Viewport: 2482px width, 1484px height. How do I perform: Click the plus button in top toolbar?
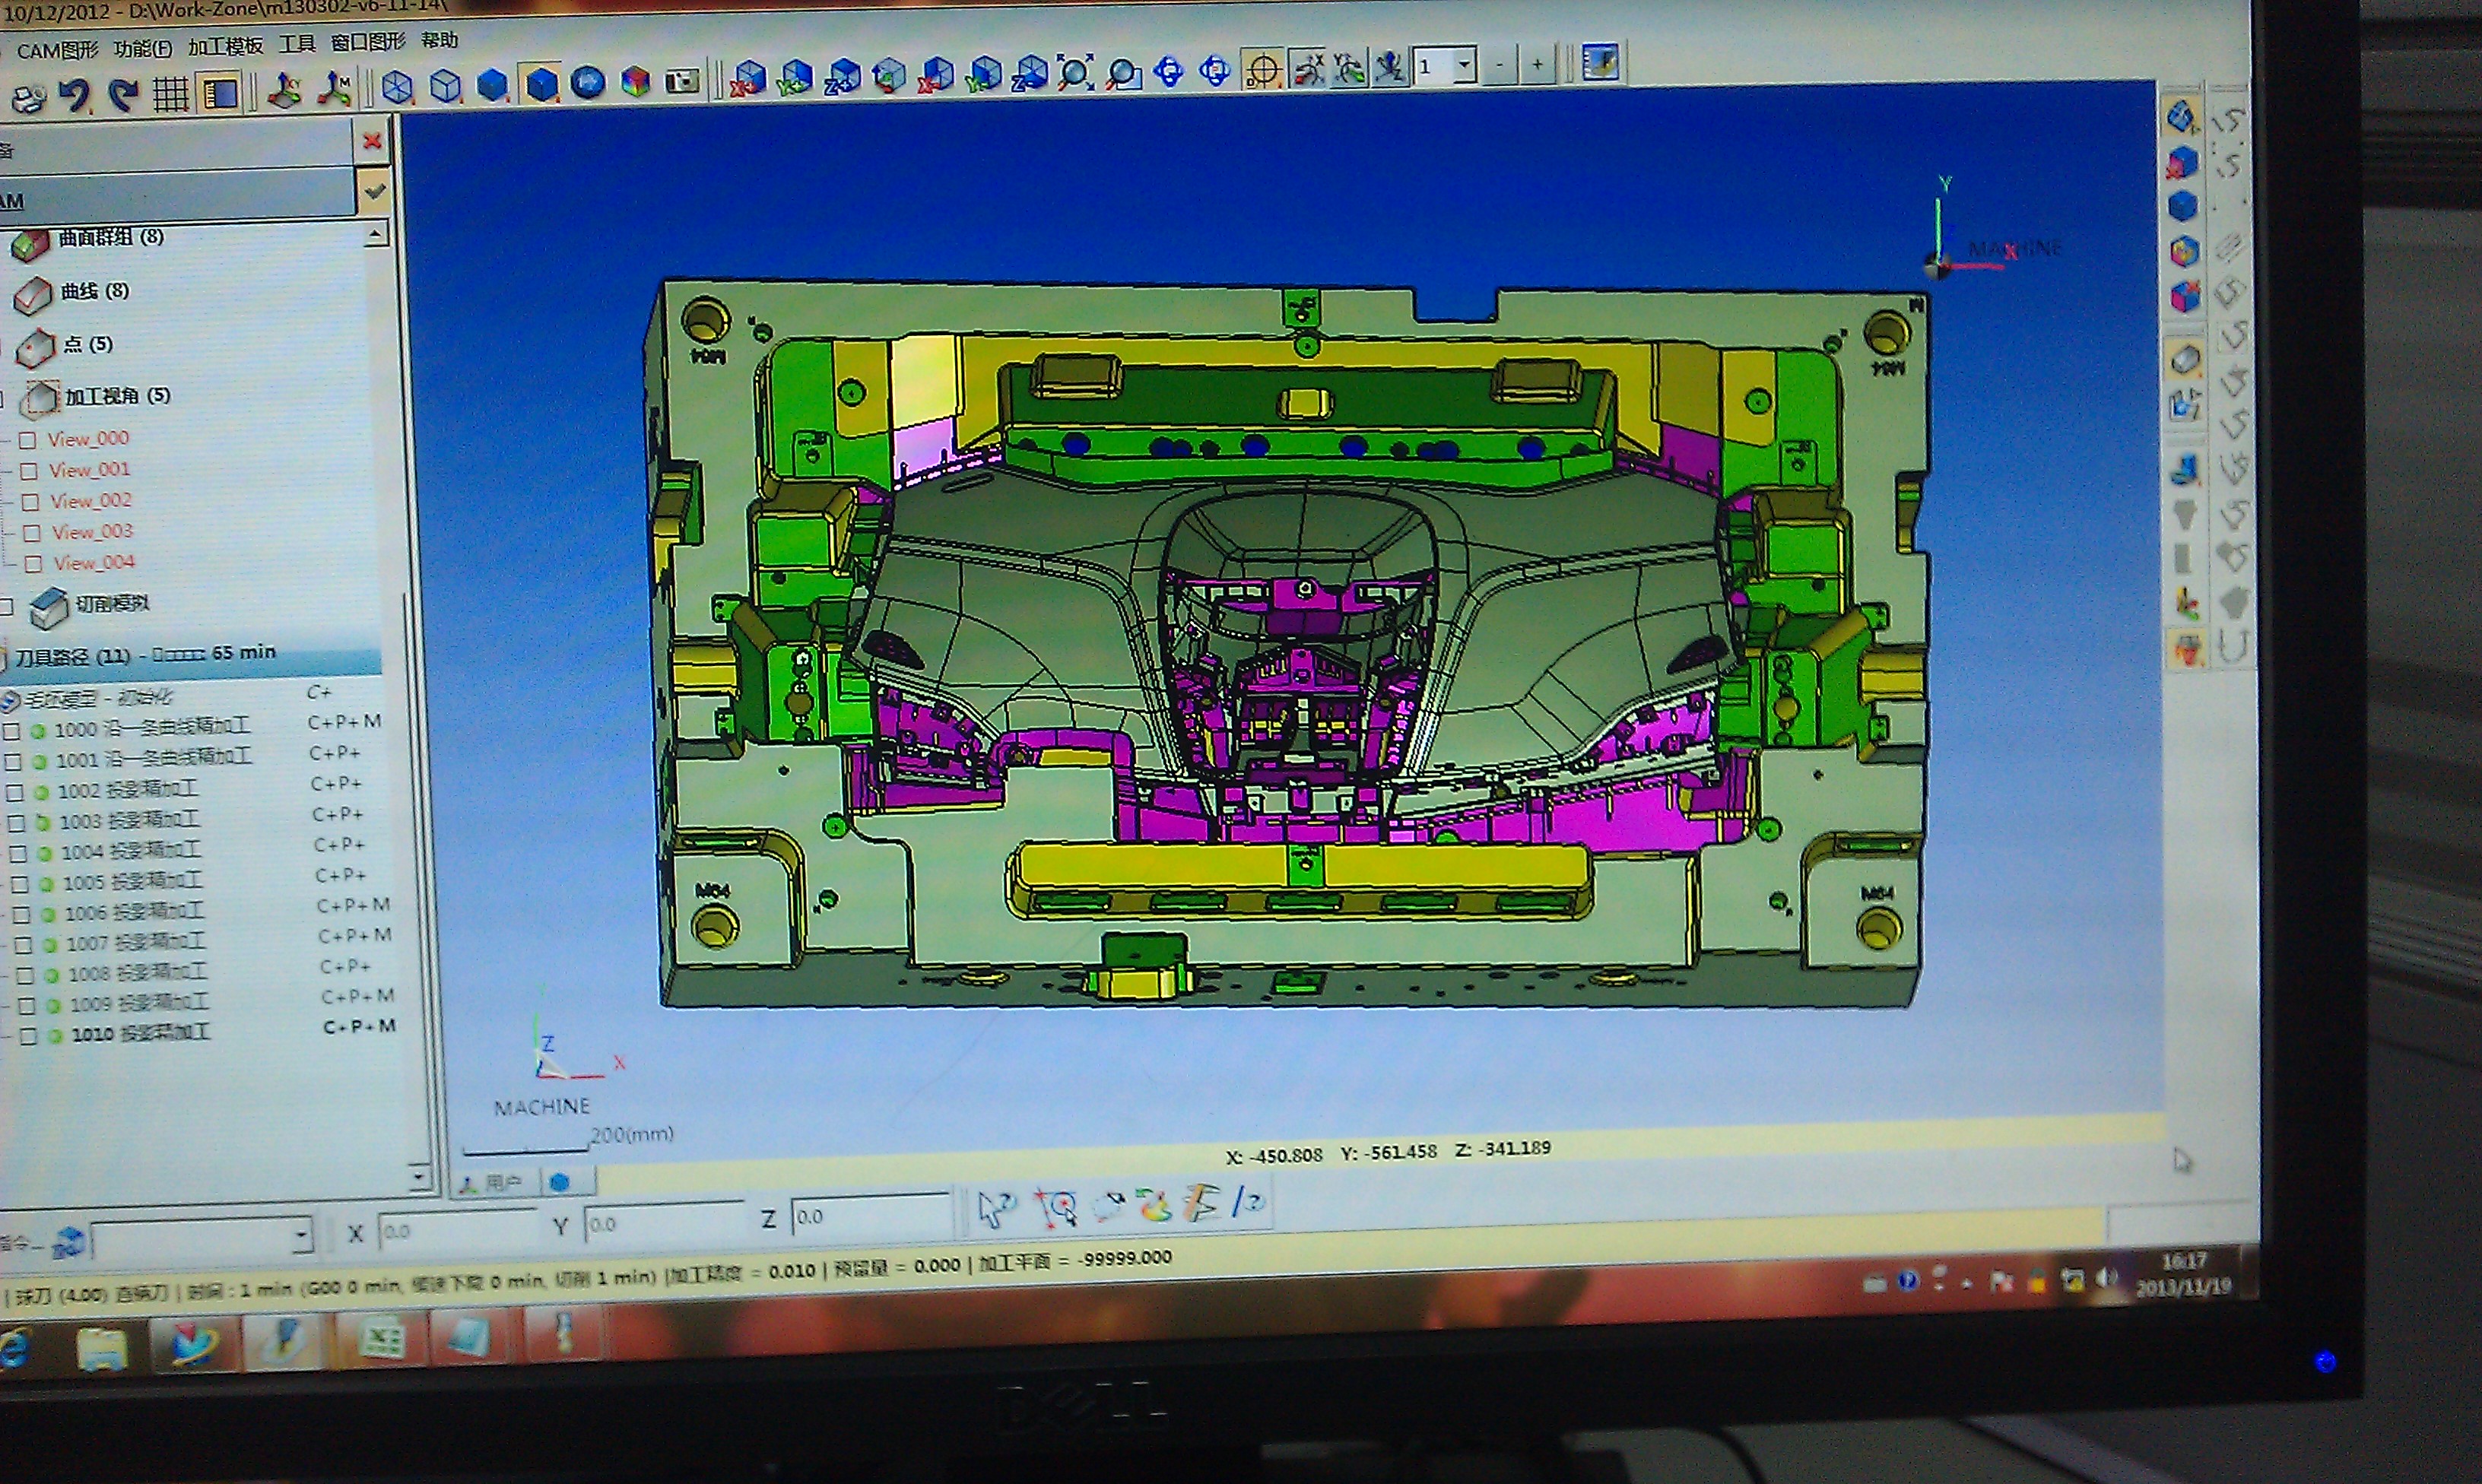tap(1537, 65)
